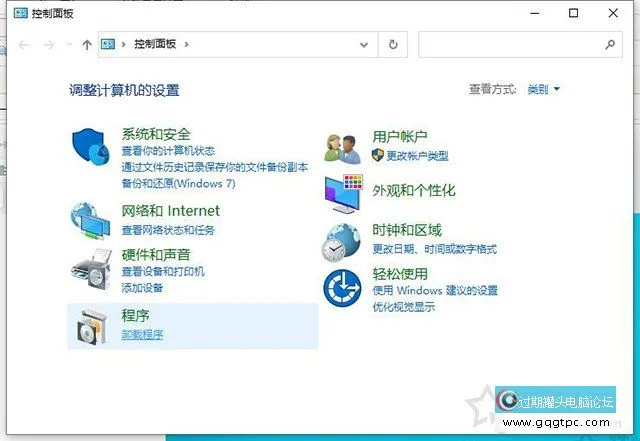Screen dimensions: 640x441
Task: Open 硬件和声音 category heading
Action: pos(156,255)
